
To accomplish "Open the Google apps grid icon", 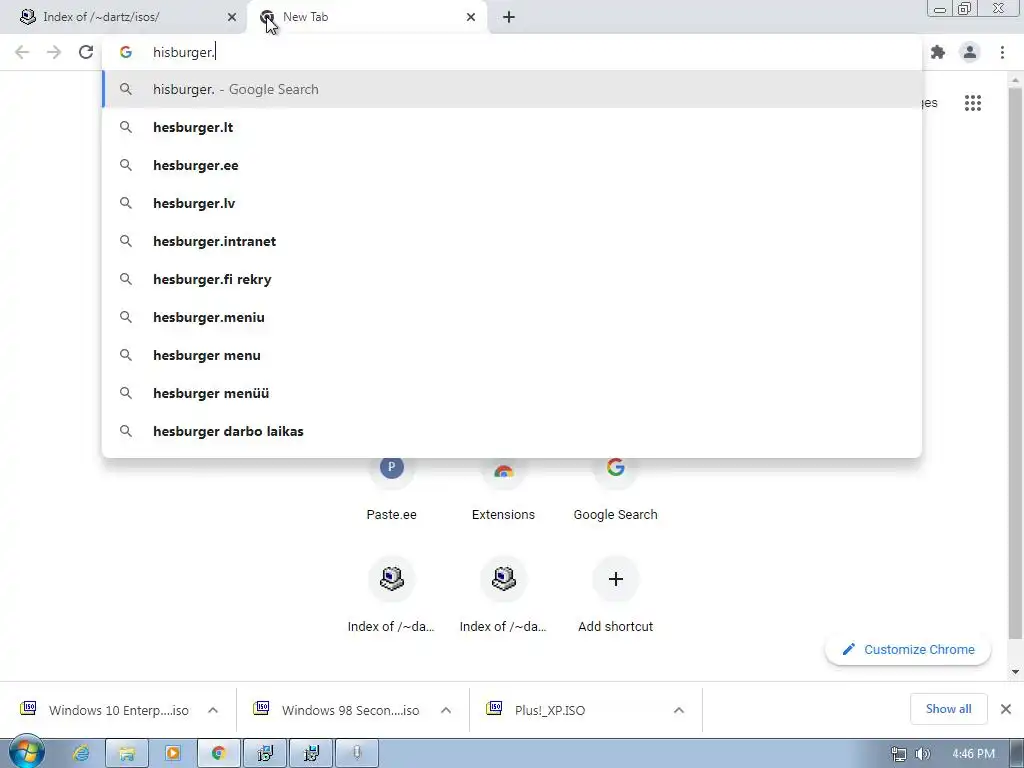I will (972, 103).
